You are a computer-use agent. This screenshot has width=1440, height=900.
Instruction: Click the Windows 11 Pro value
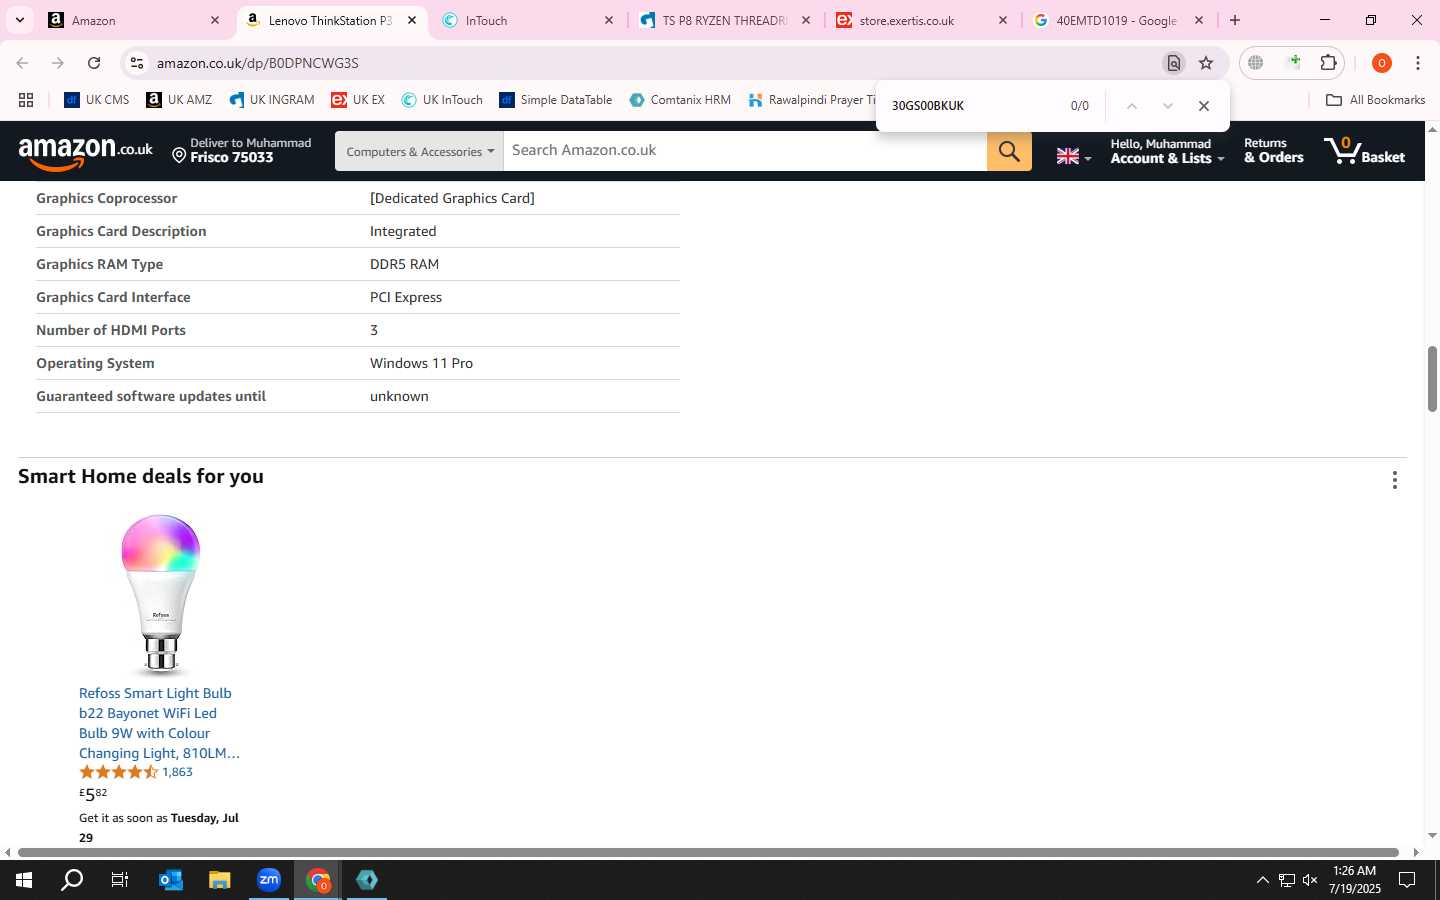coord(421,363)
